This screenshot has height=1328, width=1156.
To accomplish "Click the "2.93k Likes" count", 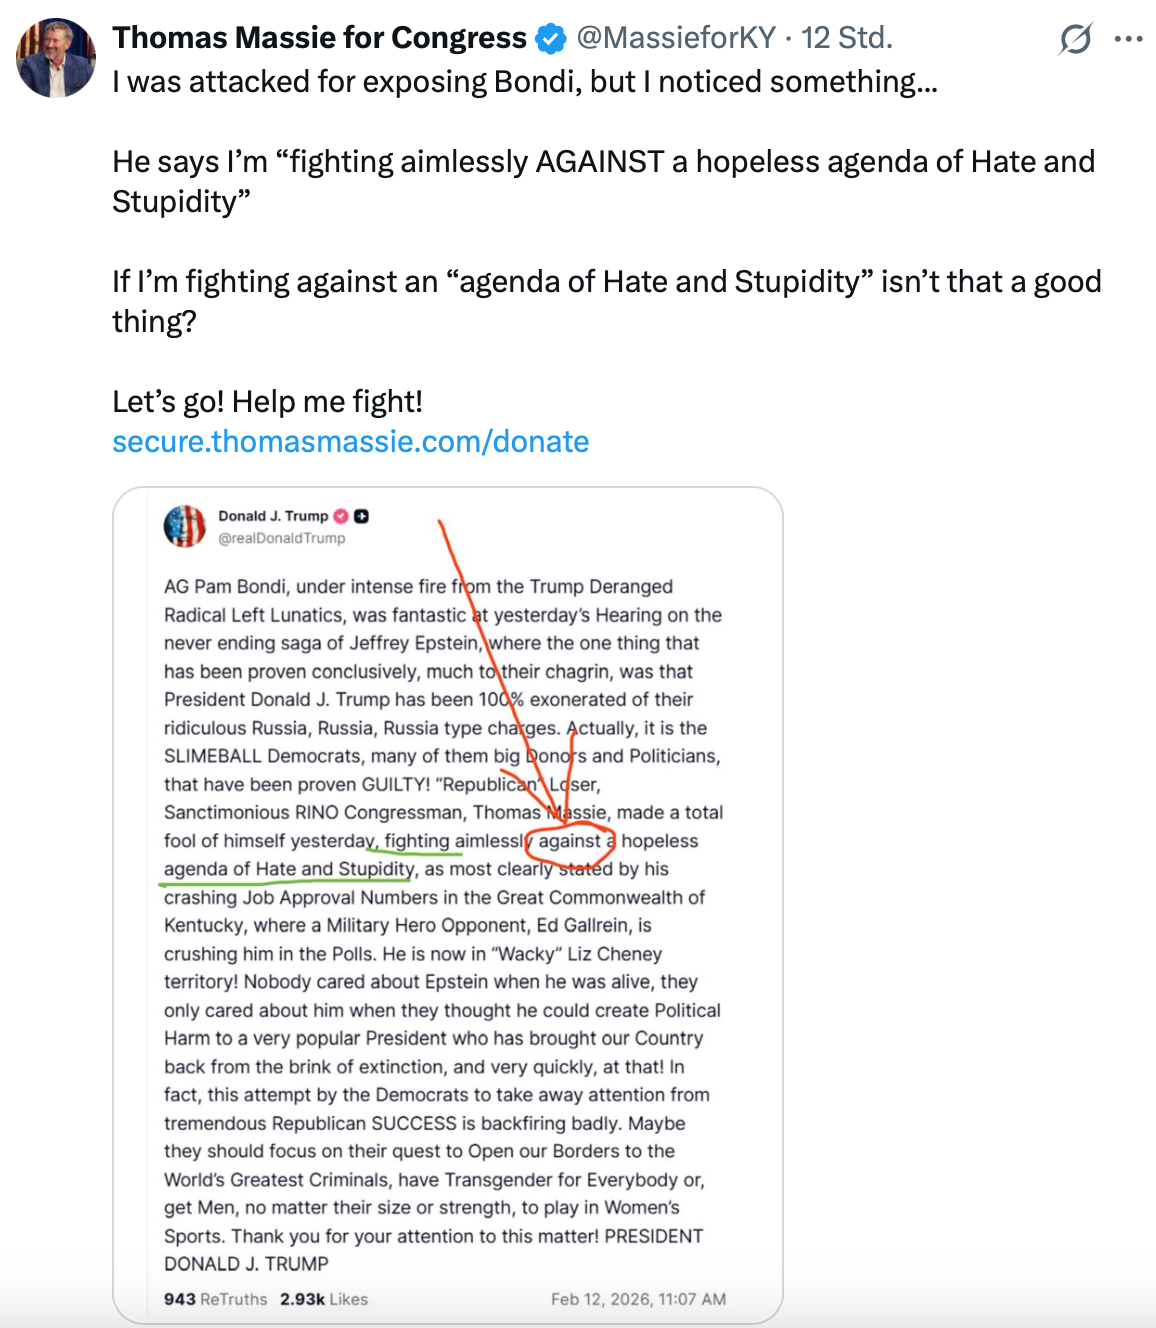I will tap(323, 1299).
